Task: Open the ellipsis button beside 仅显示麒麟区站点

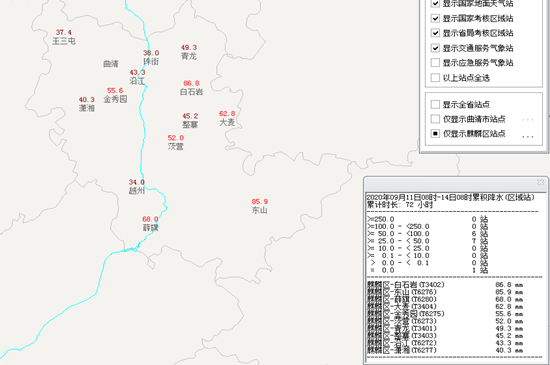Action: (528, 136)
